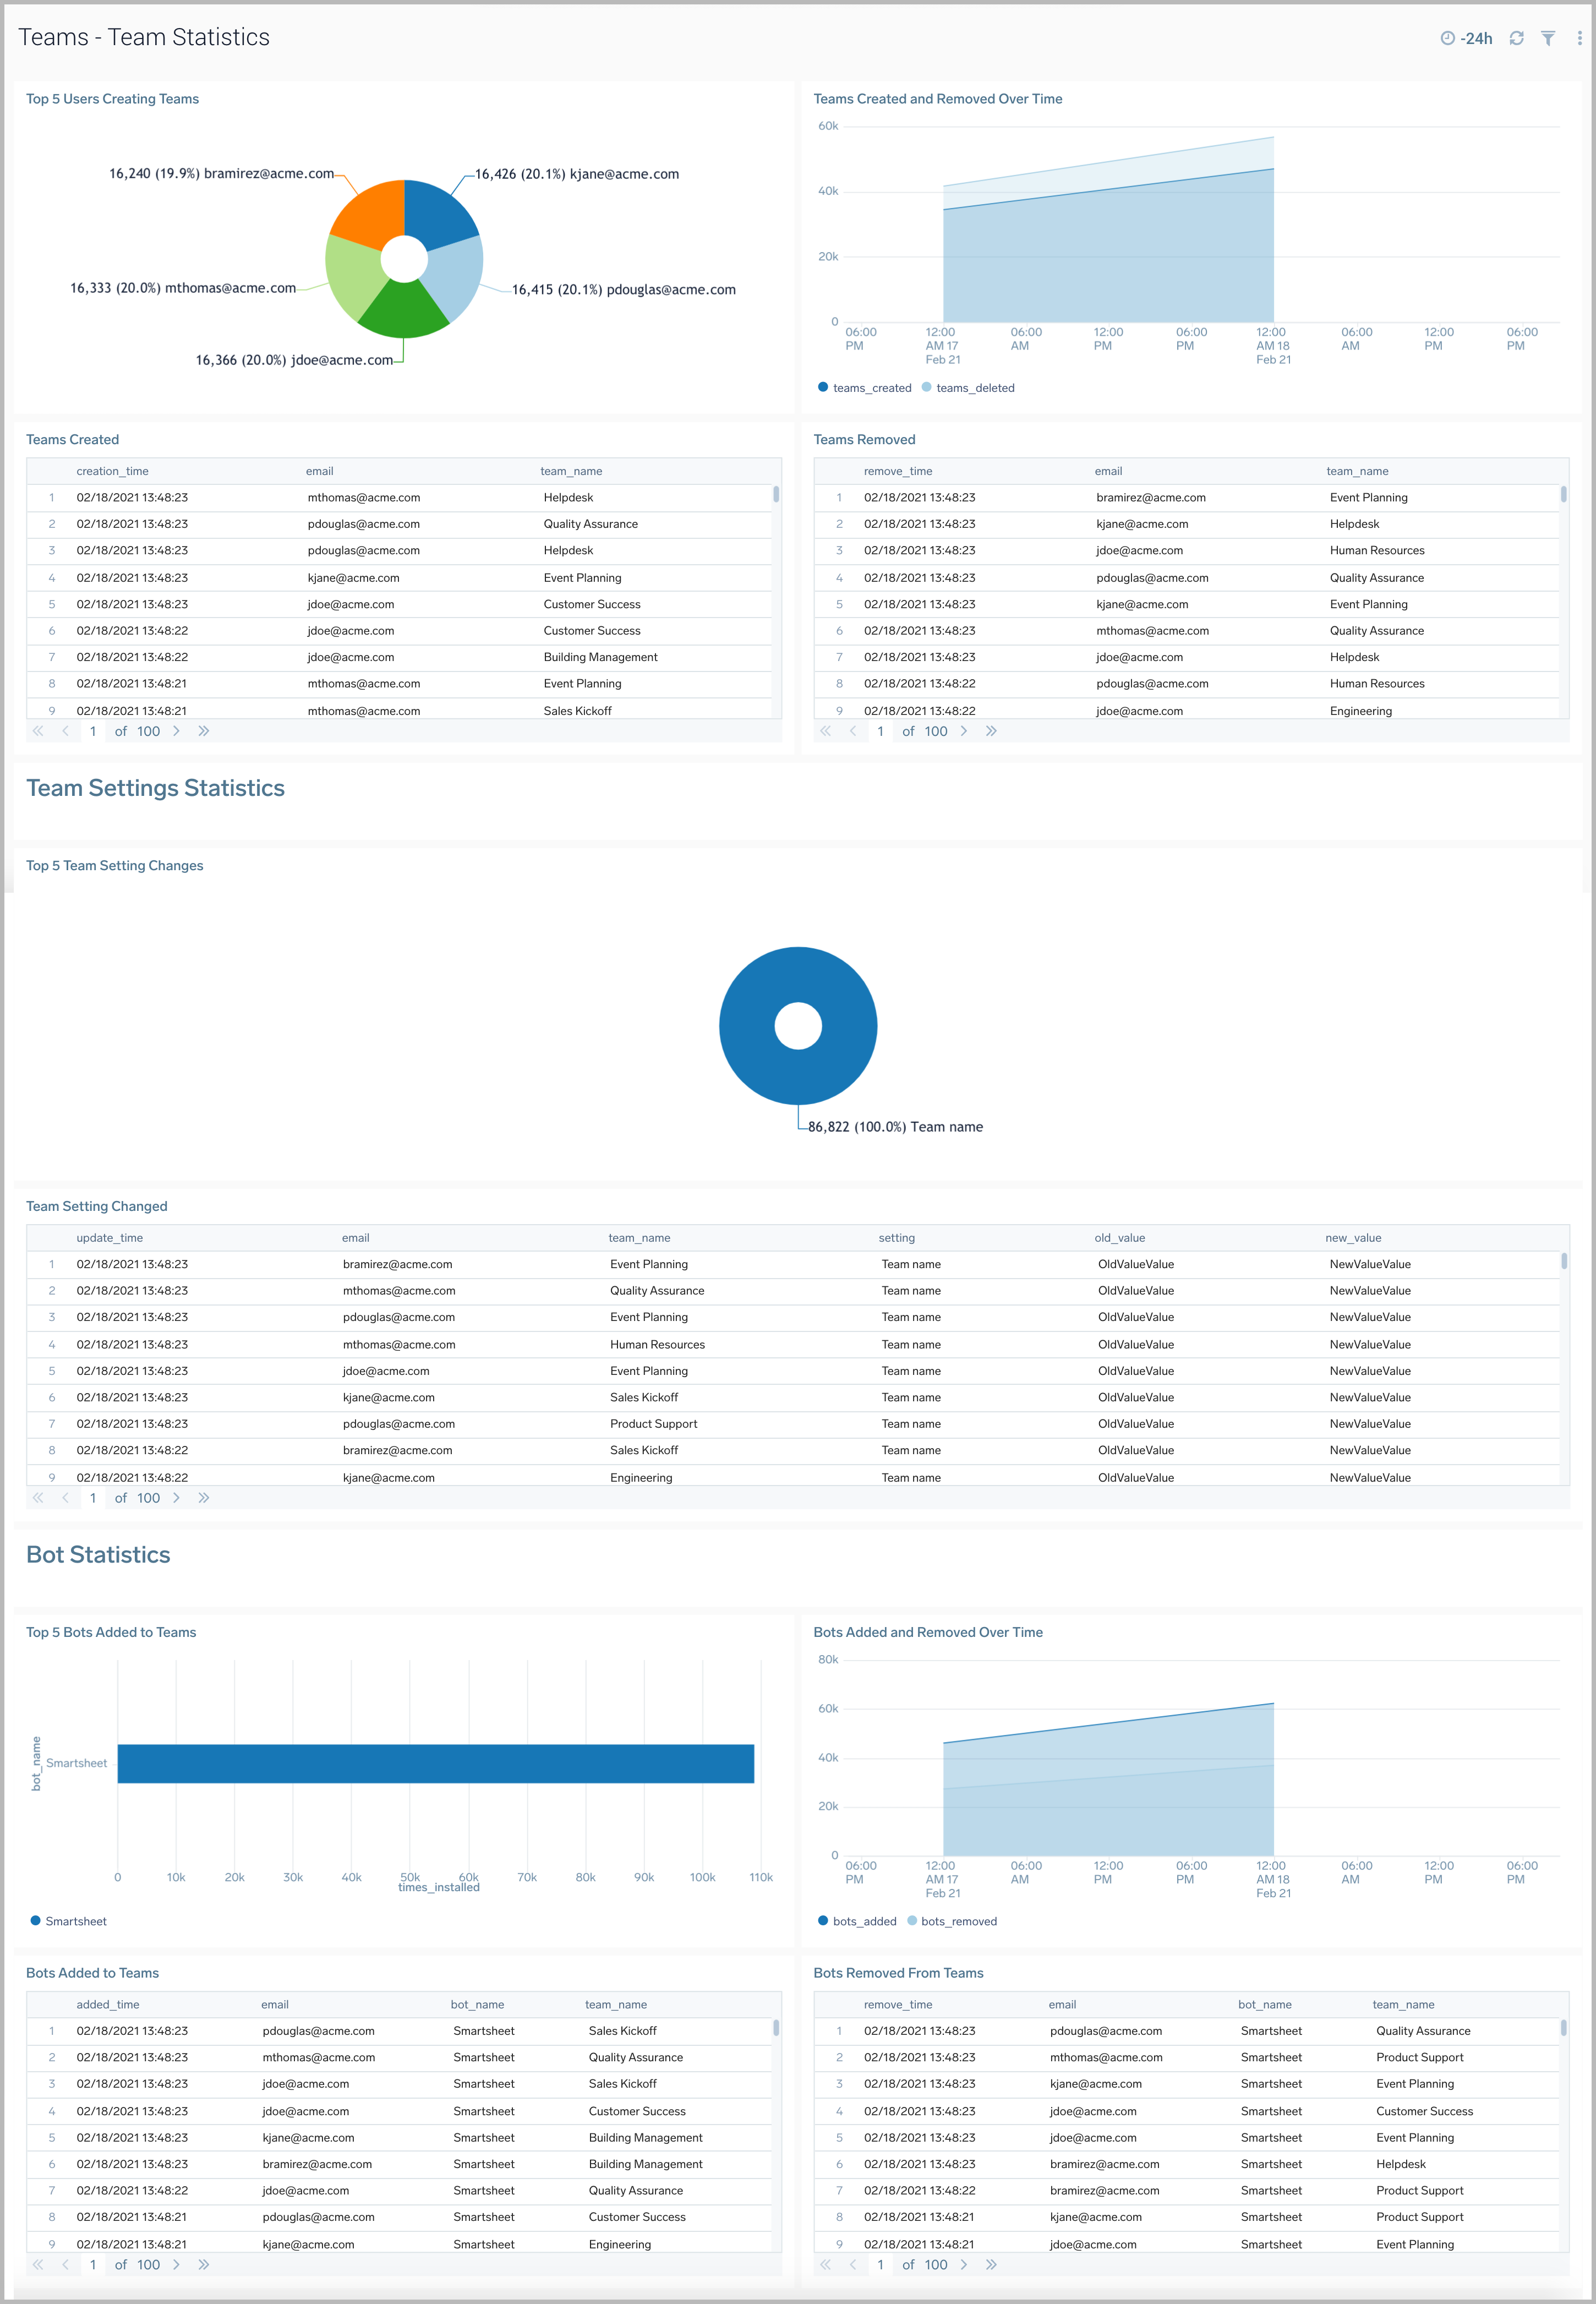The height and width of the screenshot is (2304, 1596).
Task: Go to previous page in Teams Created table
Action: click(x=66, y=731)
